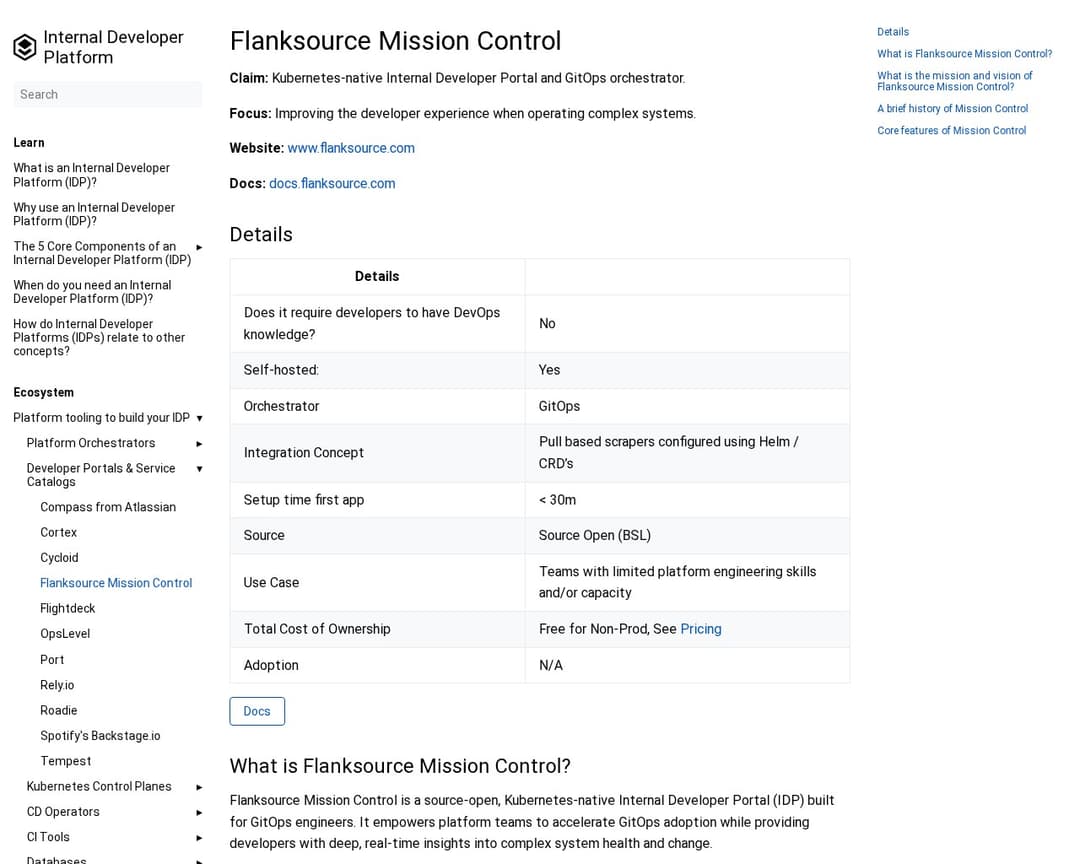Jump to A brief history of Mission Control
Viewport: 1080px width, 864px height.
[x=952, y=109]
